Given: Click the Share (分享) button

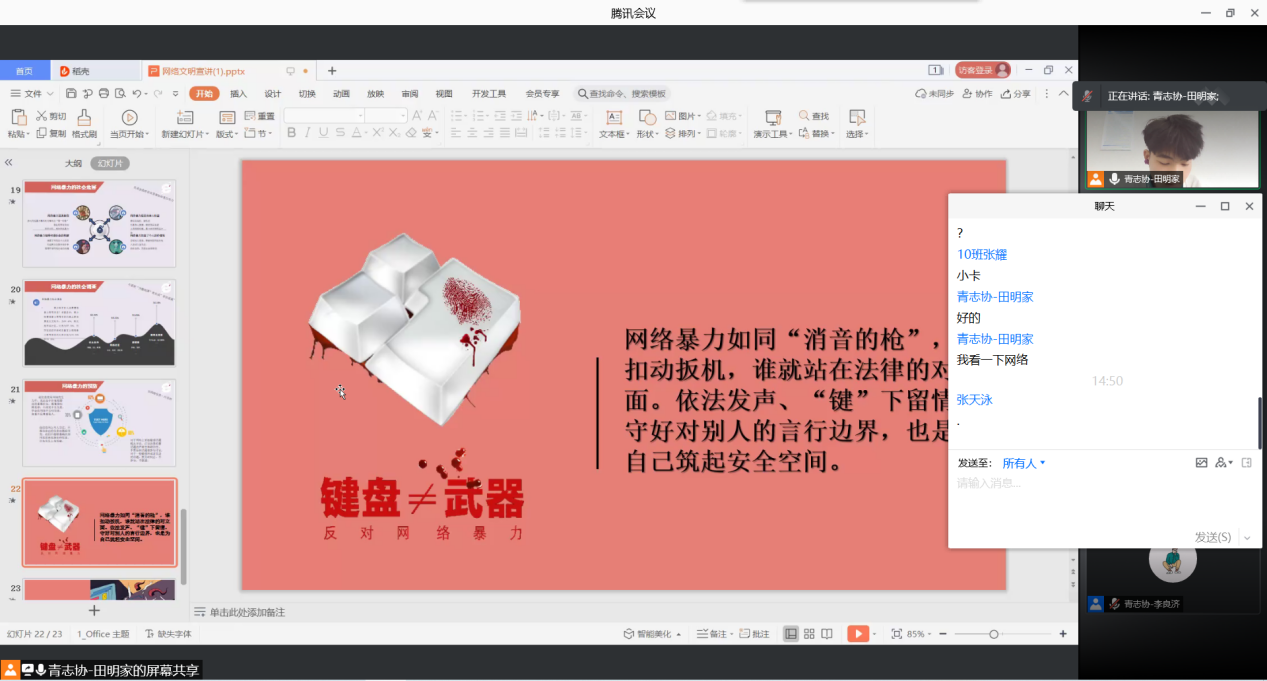Looking at the screenshot, I should pos(1015,94).
